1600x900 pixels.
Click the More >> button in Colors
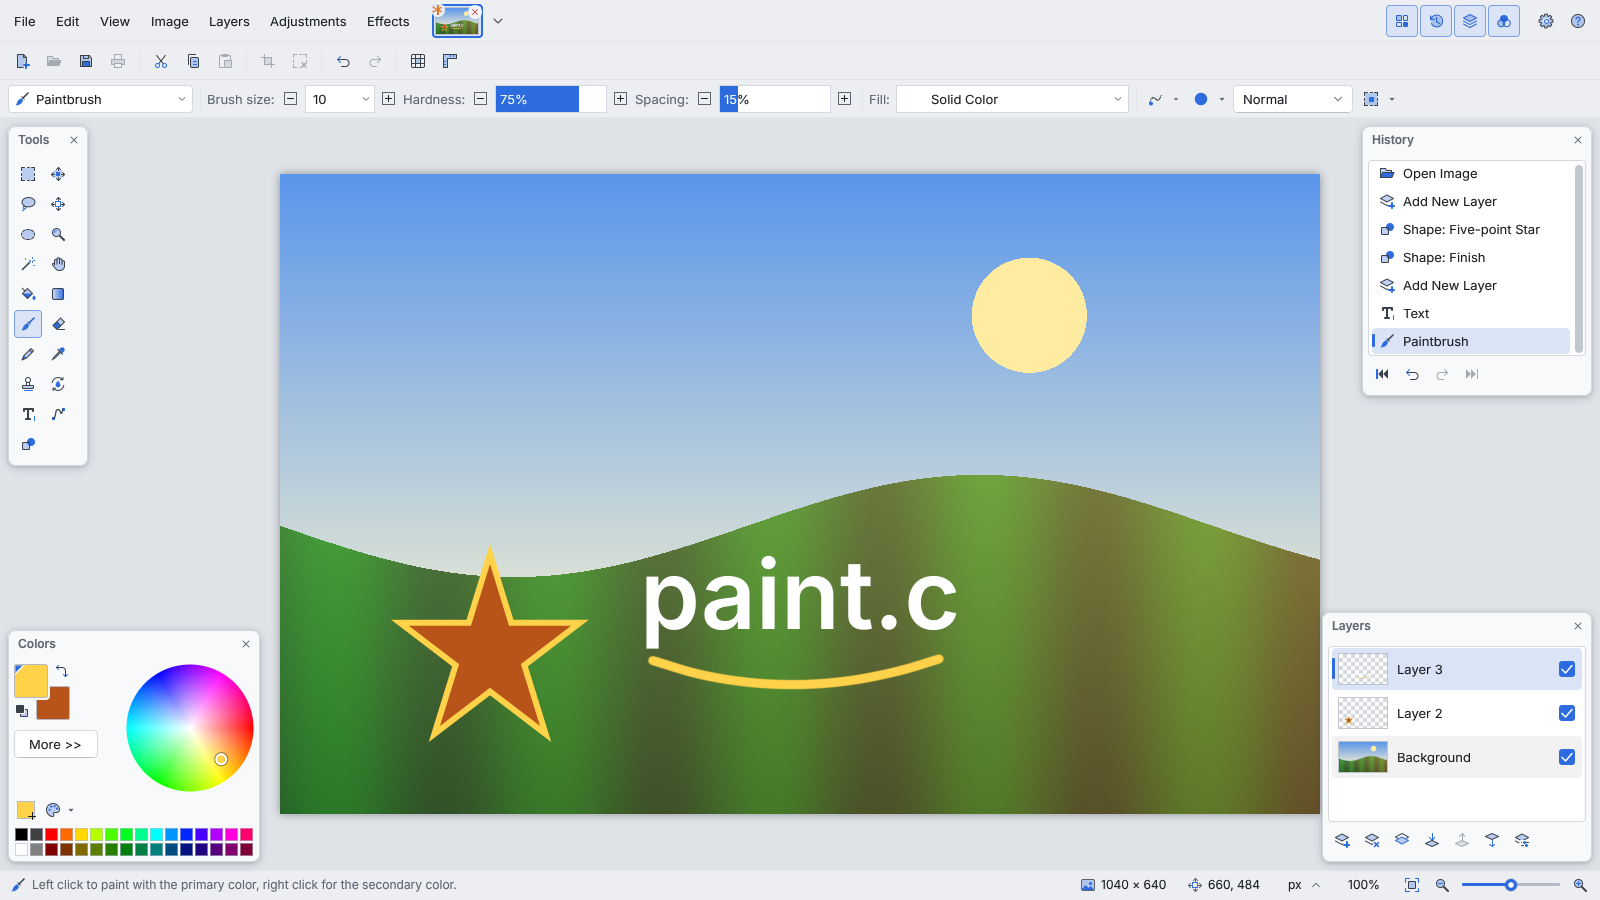[55, 744]
